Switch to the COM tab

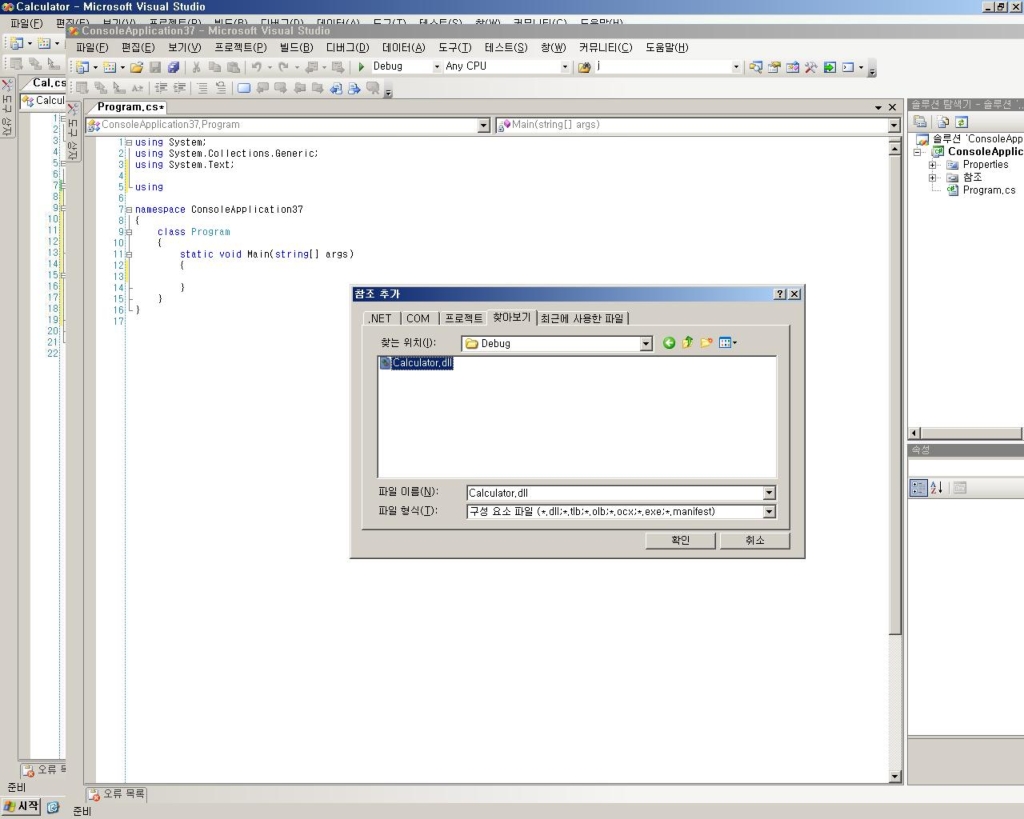tap(418, 319)
